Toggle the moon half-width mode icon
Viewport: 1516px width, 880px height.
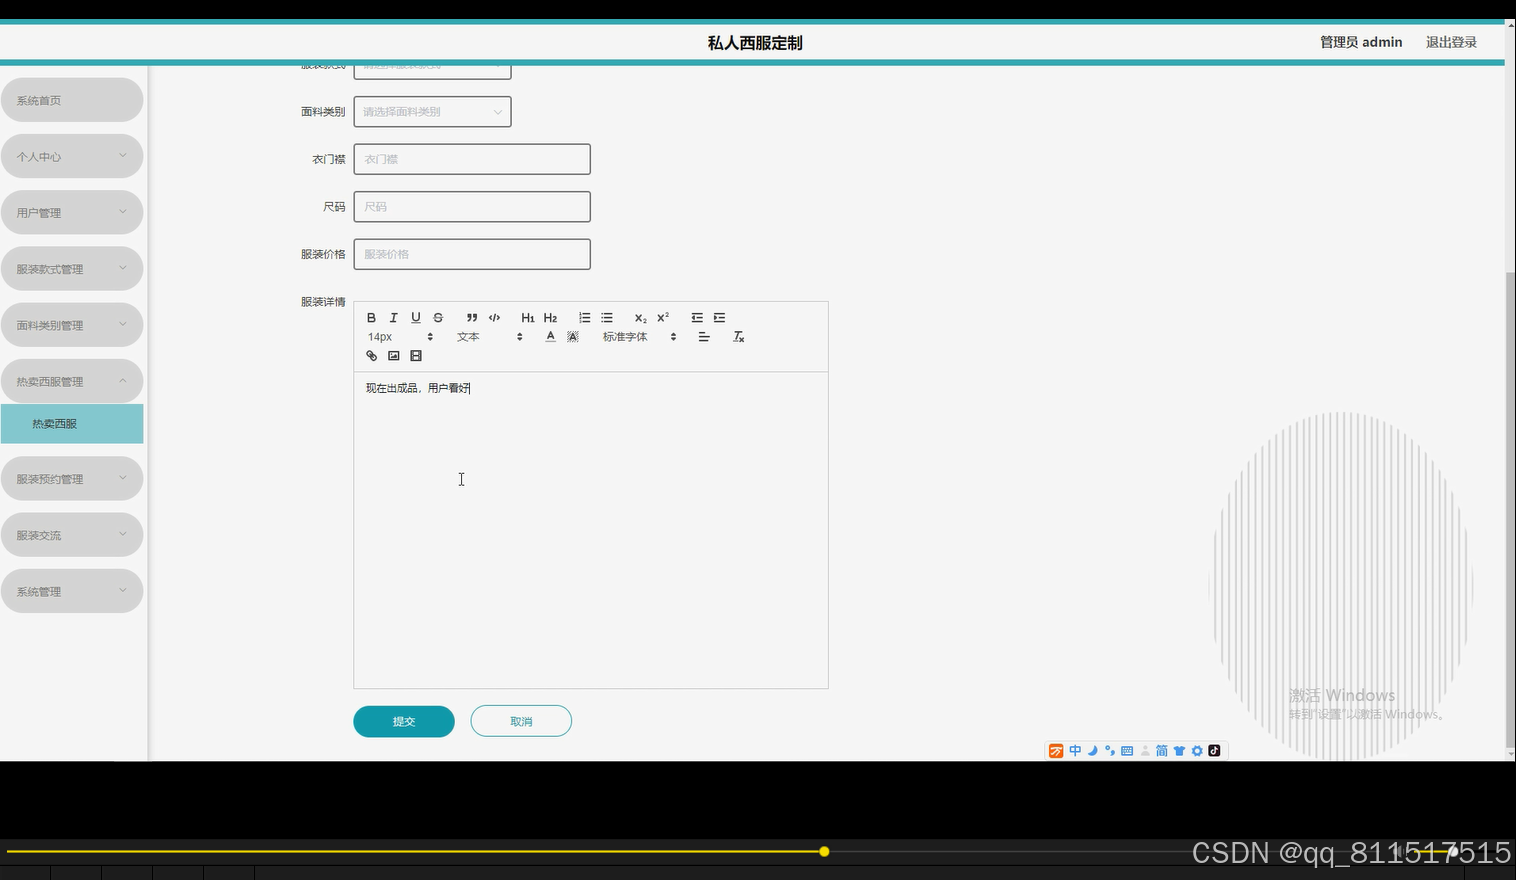tap(1093, 751)
